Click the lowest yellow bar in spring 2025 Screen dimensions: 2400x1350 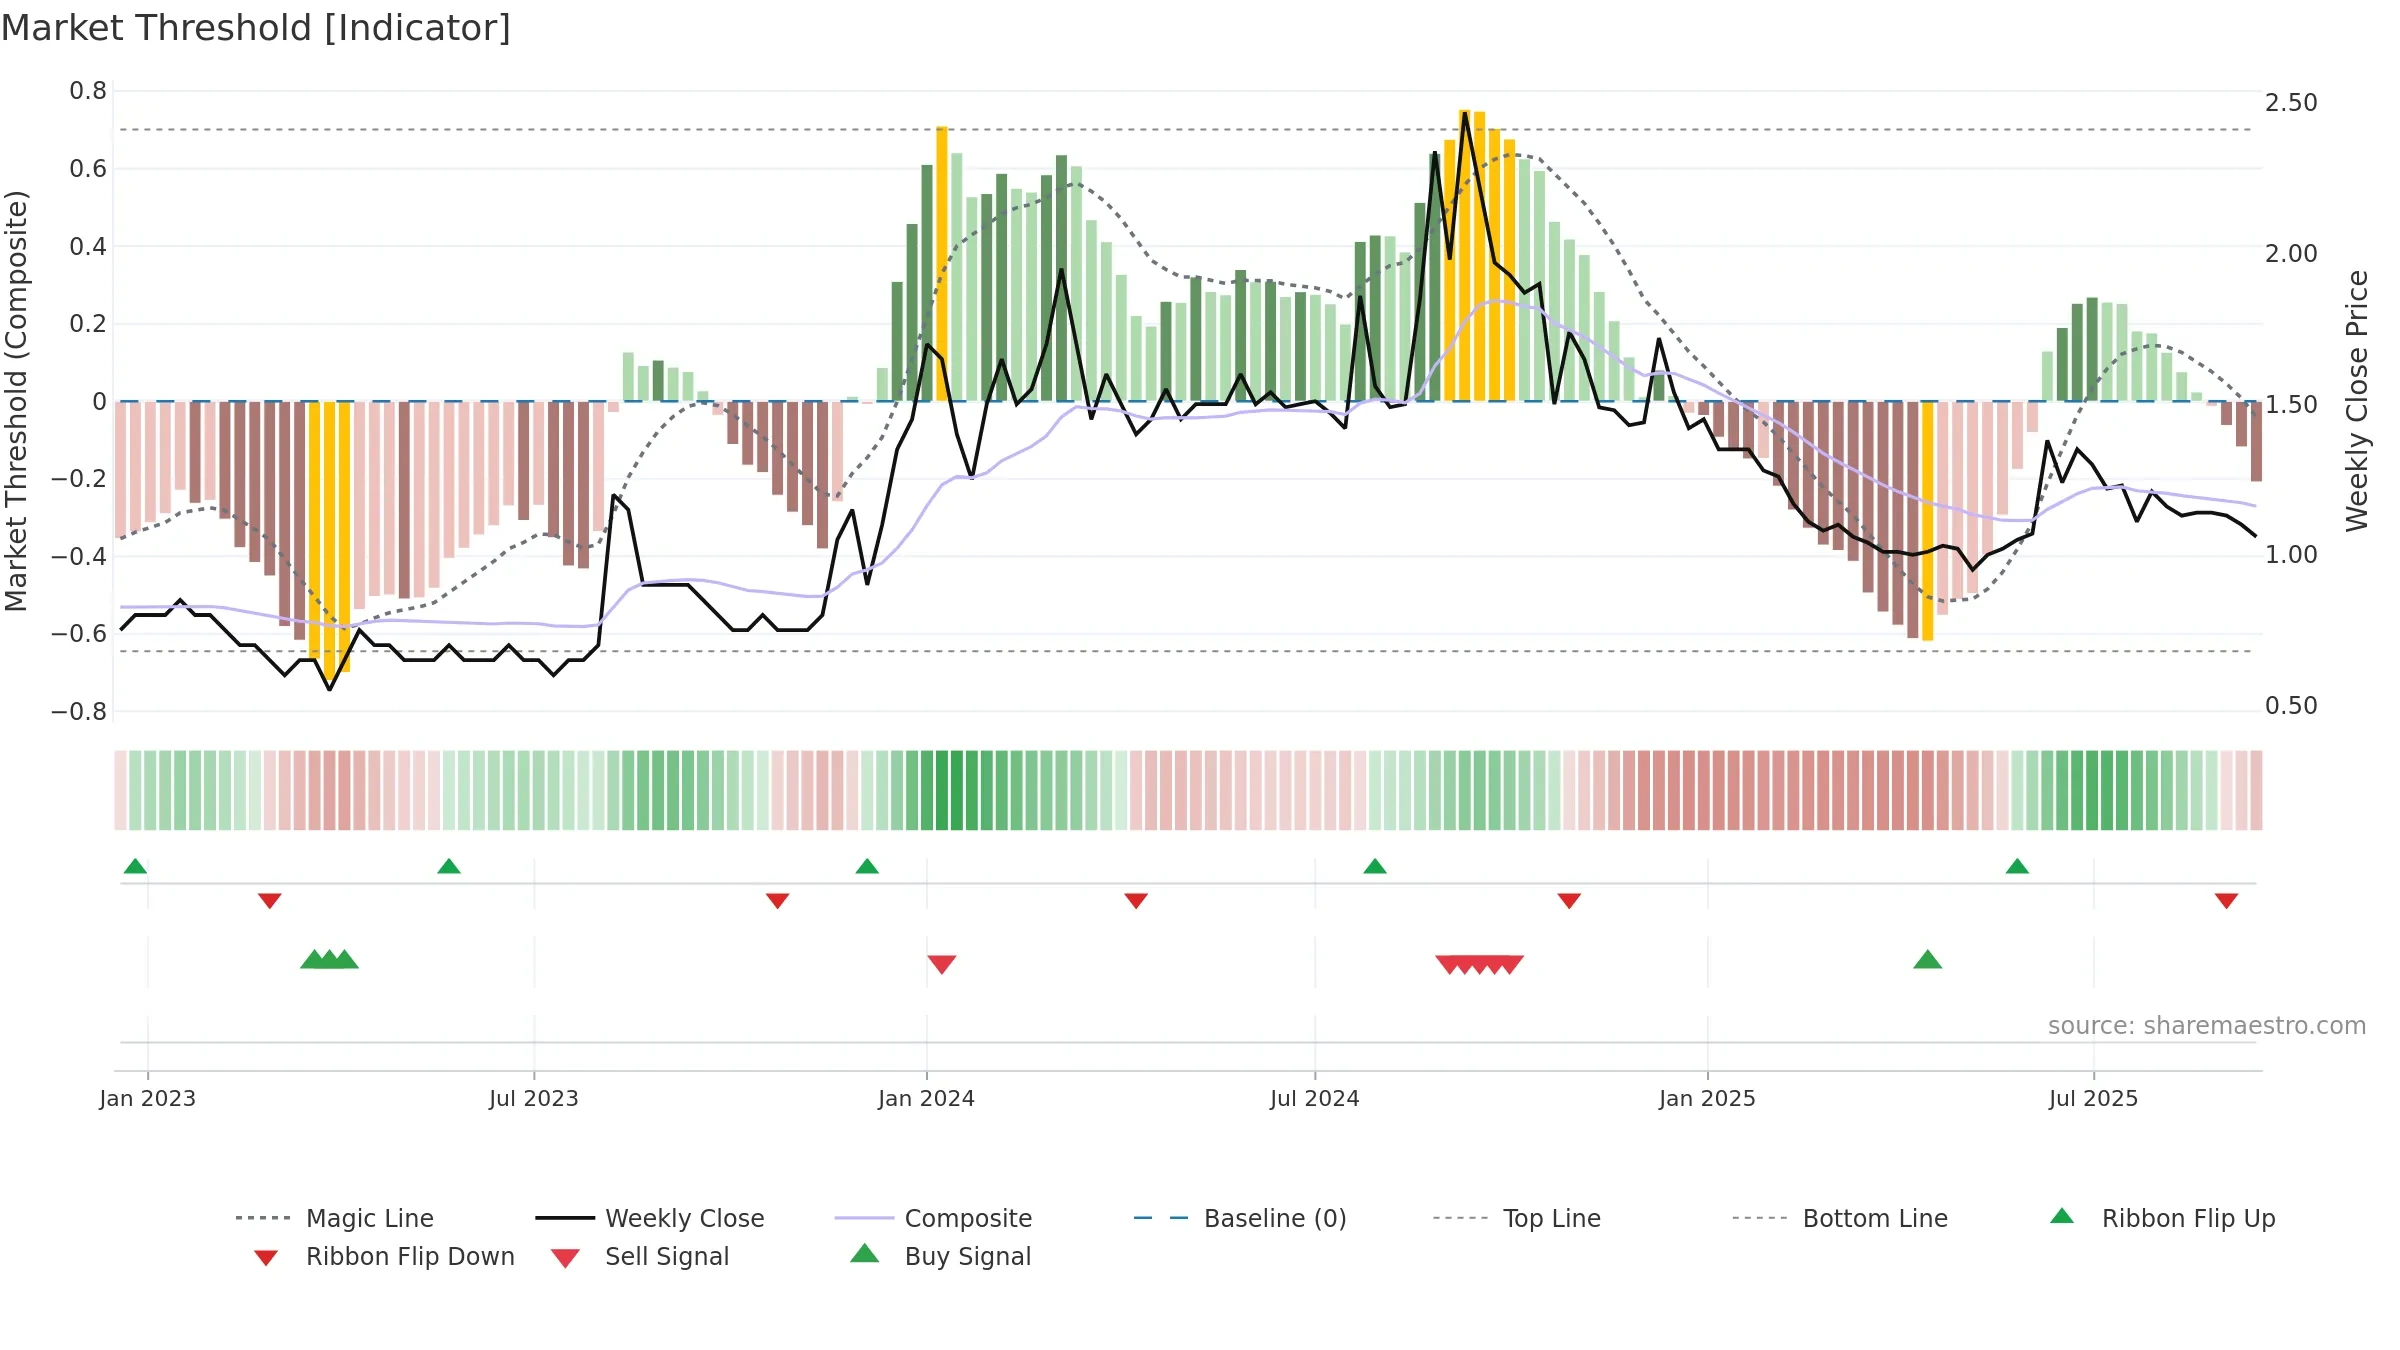[x=1927, y=521]
